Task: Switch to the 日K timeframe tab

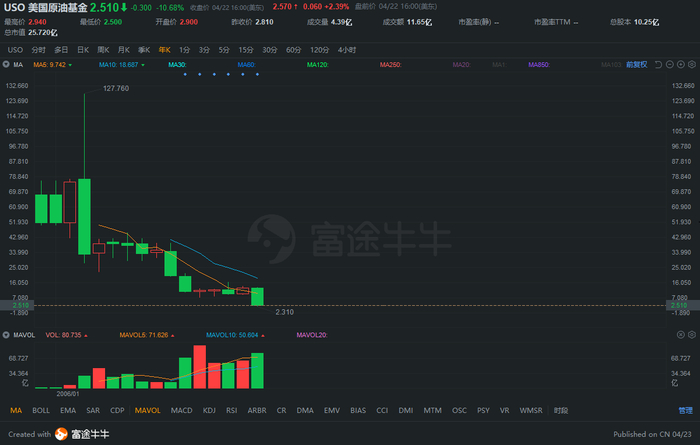Action: pos(83,50)
